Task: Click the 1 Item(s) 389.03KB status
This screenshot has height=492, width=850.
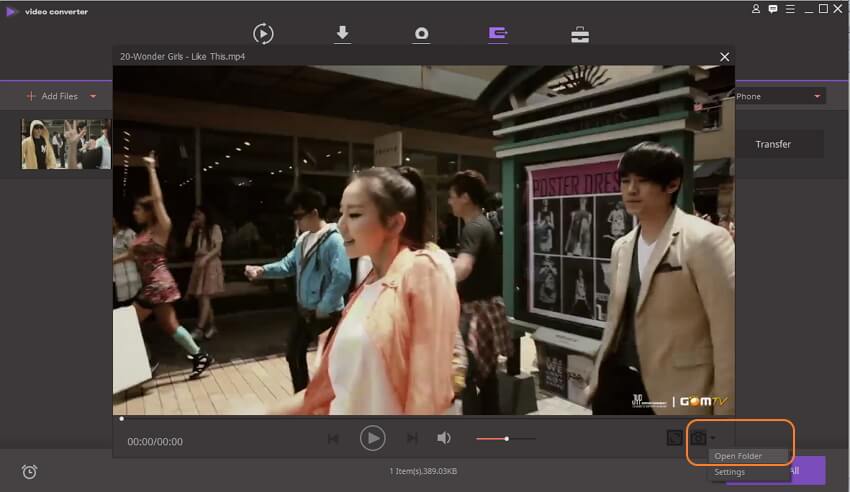Action: tap(423, 471)
